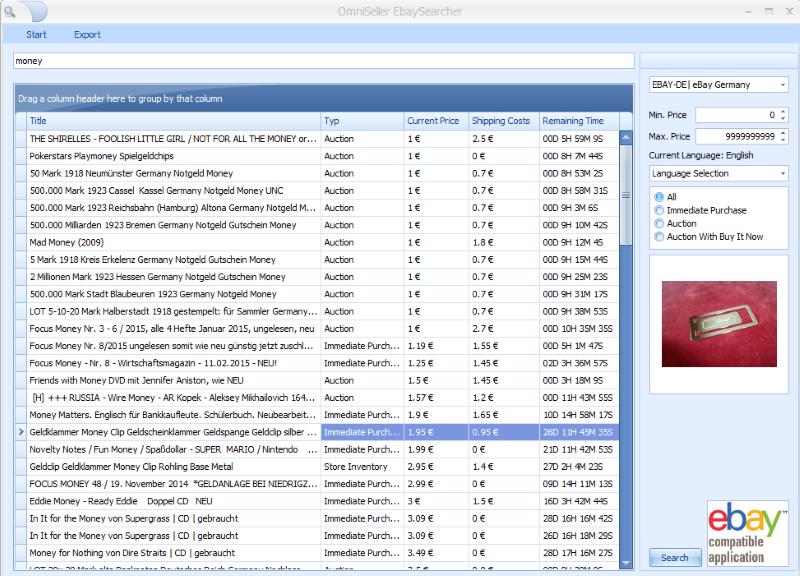Click the Max. Price input field
This screenshot has width=800, height=576.
[736, 136]
